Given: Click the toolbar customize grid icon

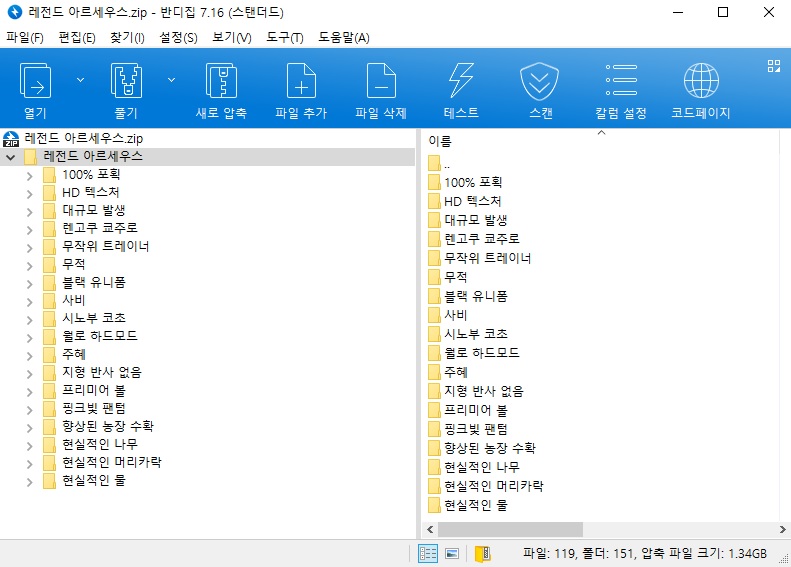Looking at the screenshot, I should click(773, 66).
